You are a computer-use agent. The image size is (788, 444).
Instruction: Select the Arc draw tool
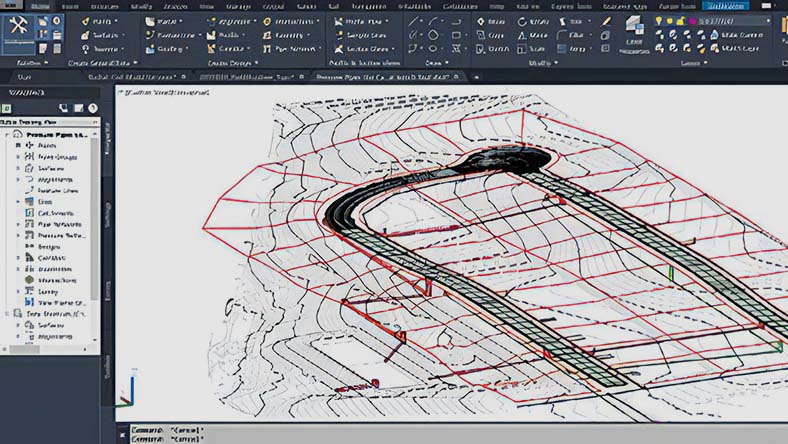[x=434, y=22]
